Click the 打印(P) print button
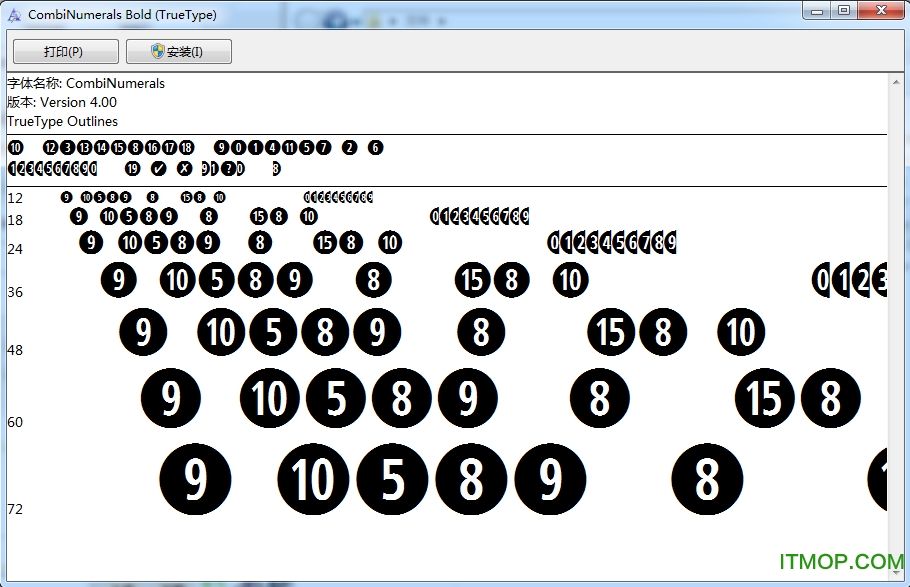 pos(65,52)
